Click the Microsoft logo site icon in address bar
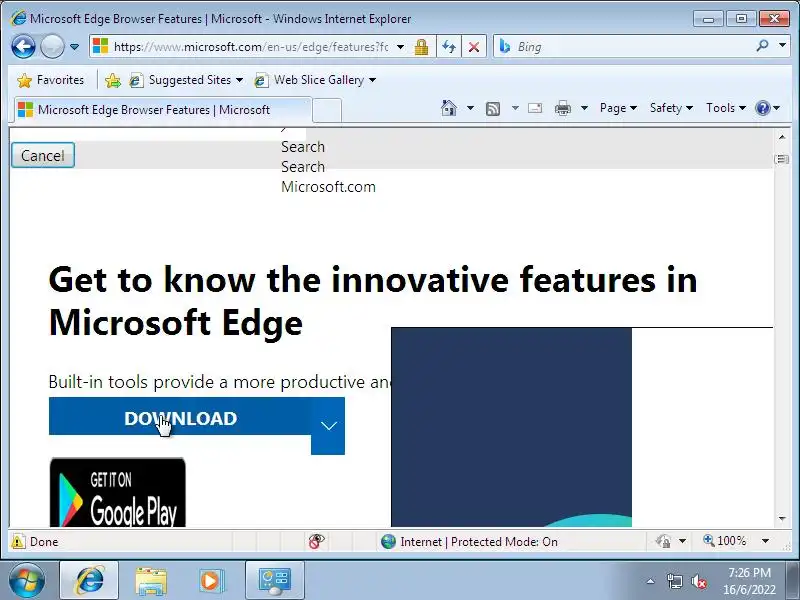The image size is (800, 600). pyautogui.click(x=101, y=46)
